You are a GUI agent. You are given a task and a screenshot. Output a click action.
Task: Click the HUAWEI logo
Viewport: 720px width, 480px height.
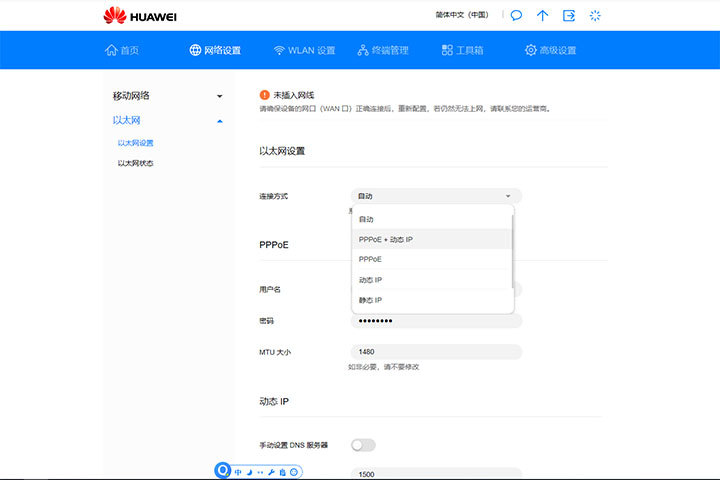point(140,15)
